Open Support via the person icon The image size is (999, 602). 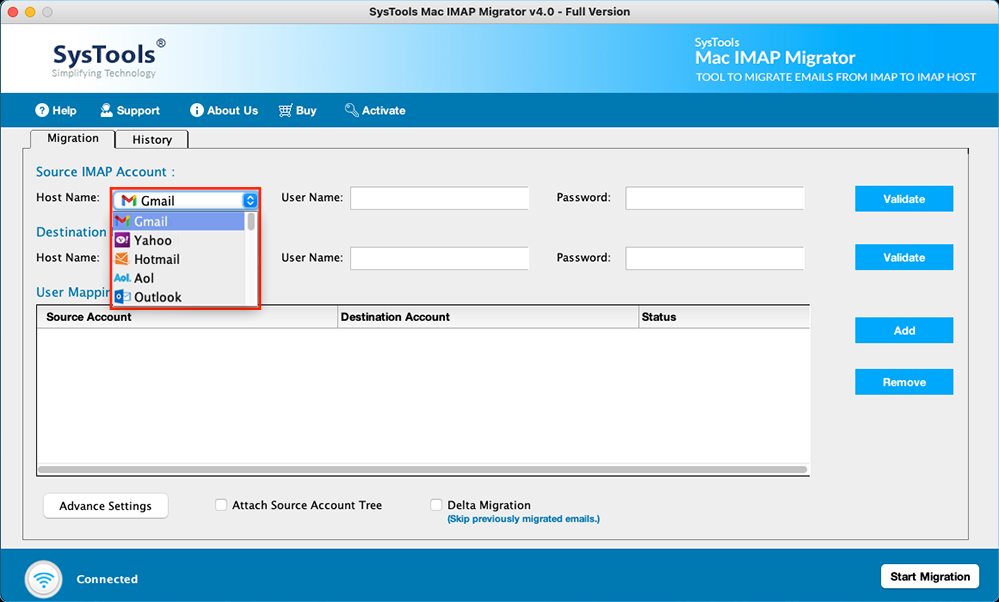(x=106, y=110)
